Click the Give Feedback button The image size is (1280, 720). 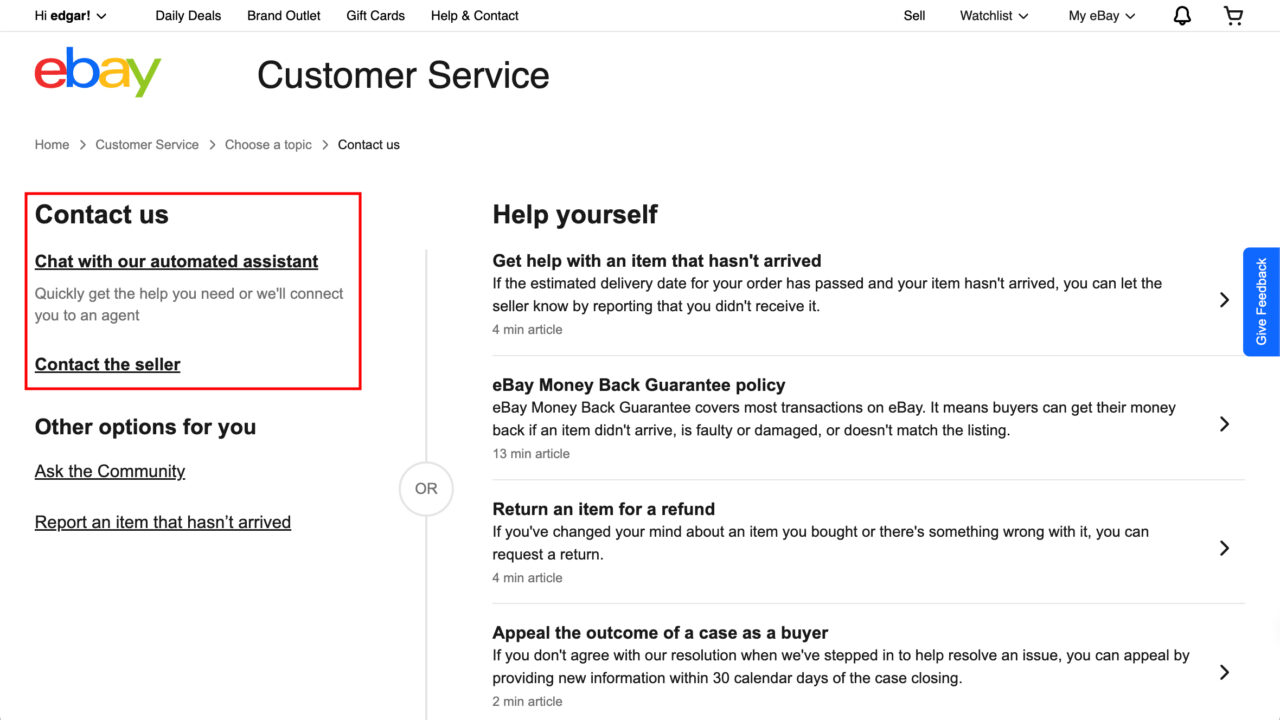[x=1262, y=301]
